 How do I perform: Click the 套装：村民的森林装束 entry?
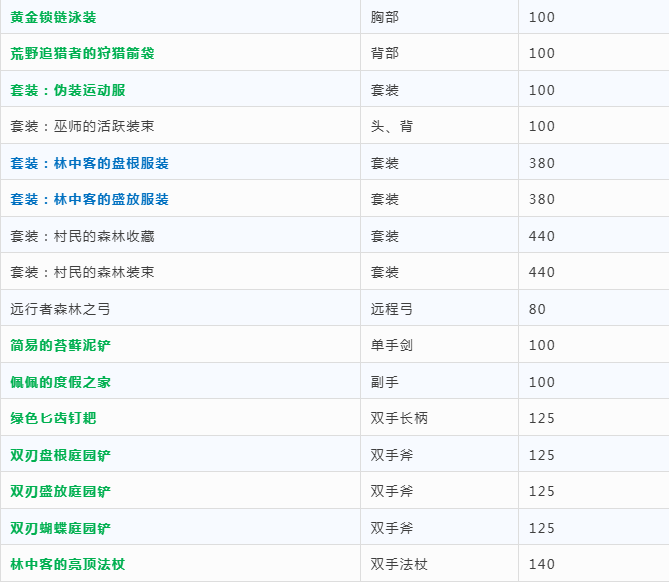coord(82,272)
